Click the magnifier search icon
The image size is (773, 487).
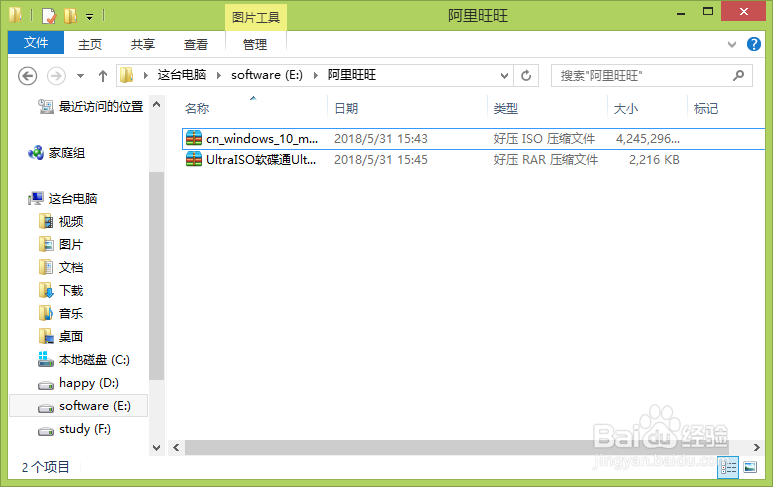click(x=738, y=75)
